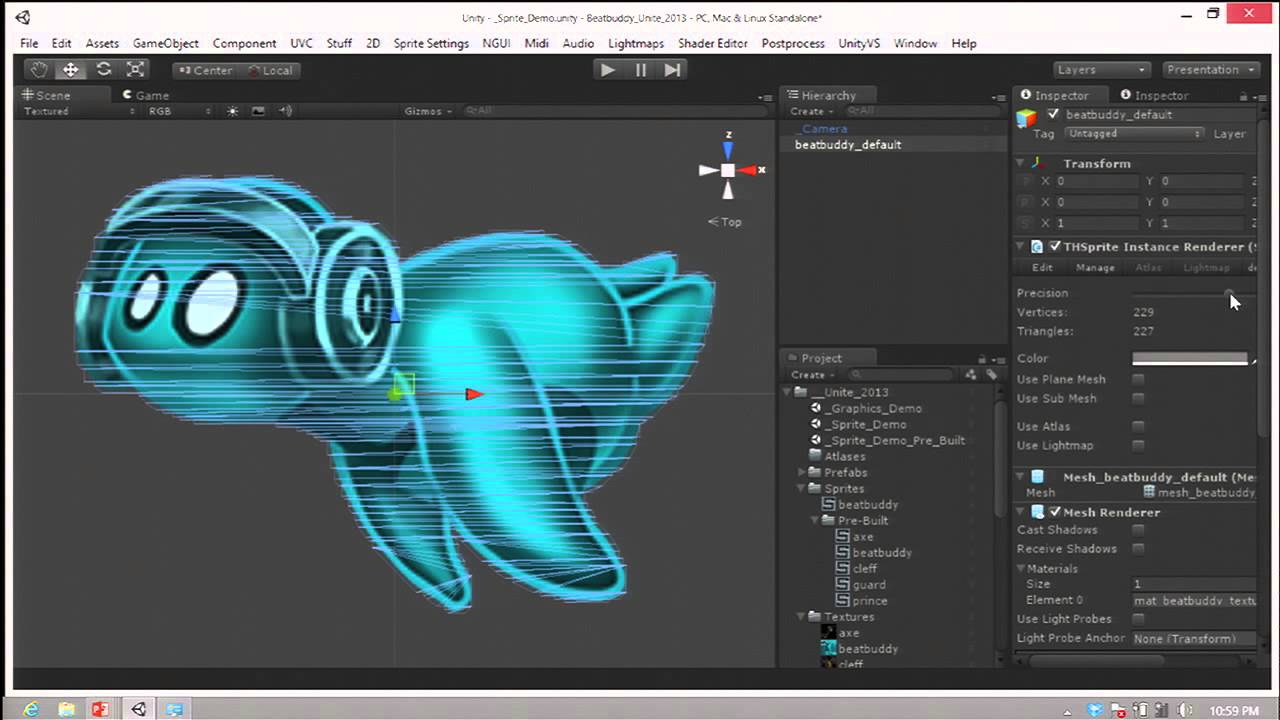Open Unity icon in Windows taskbar
The width and height of the screenshot is (1280, 720).
138,709
